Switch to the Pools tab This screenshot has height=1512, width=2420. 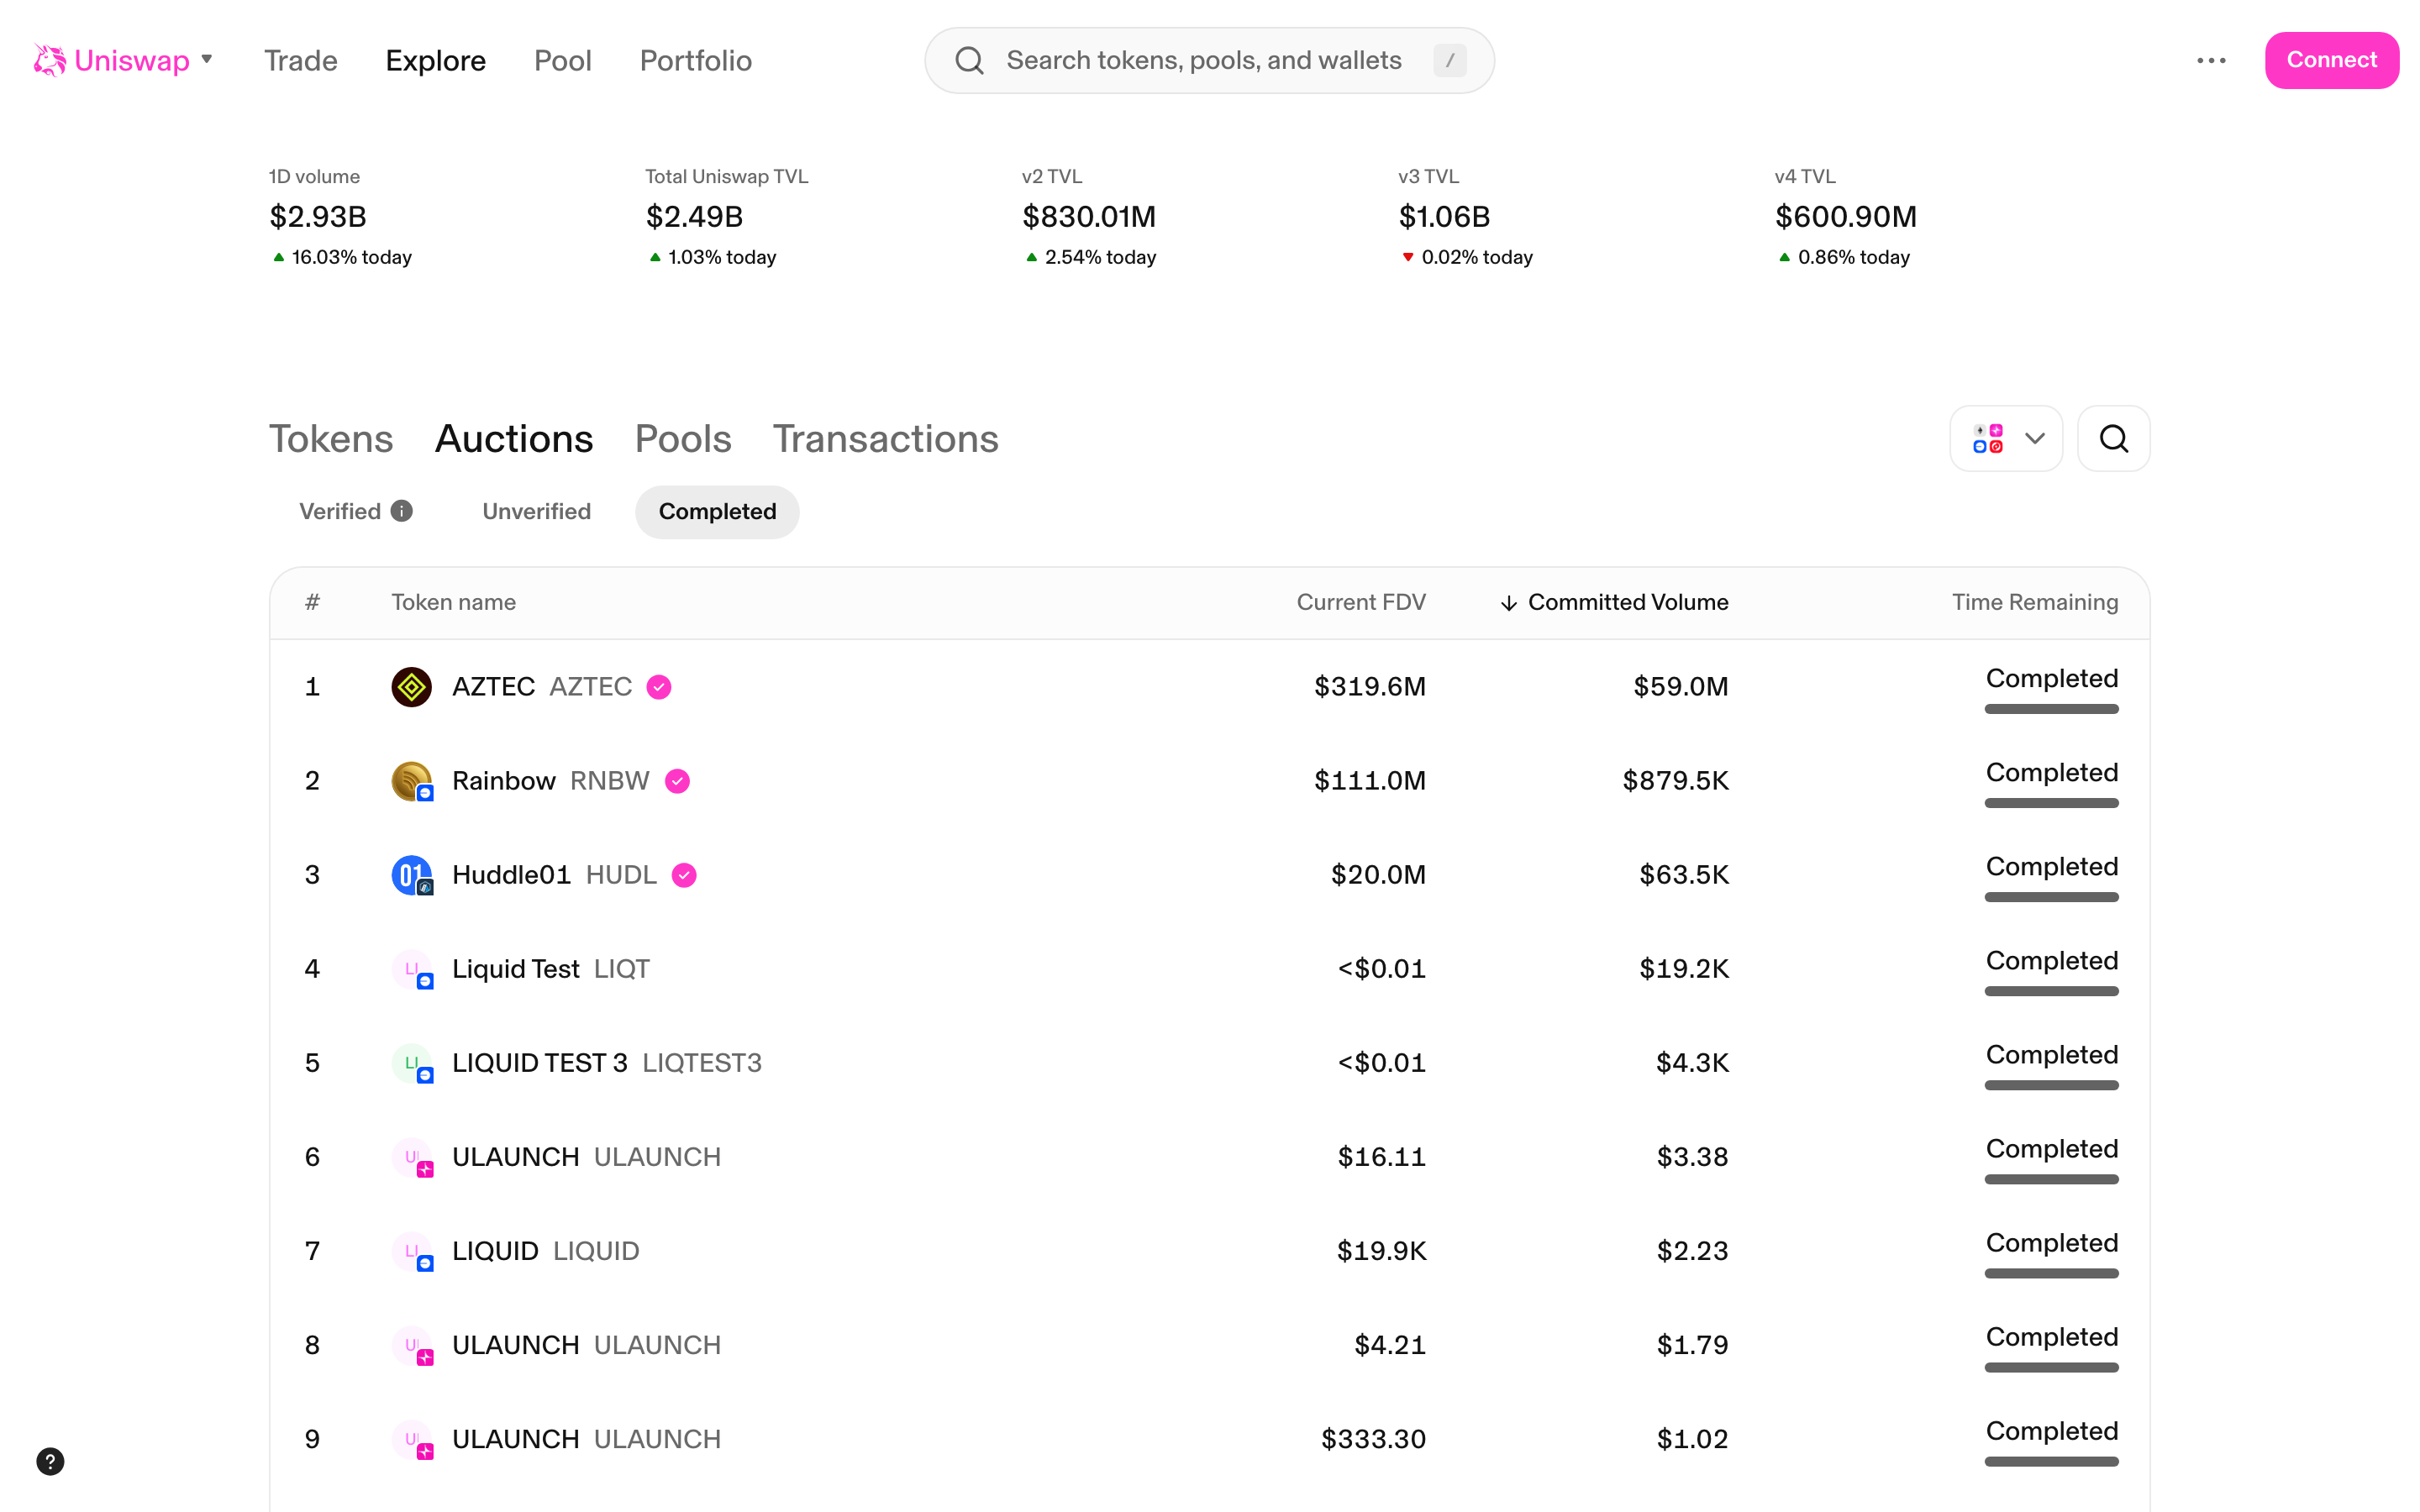coord(683,439)
